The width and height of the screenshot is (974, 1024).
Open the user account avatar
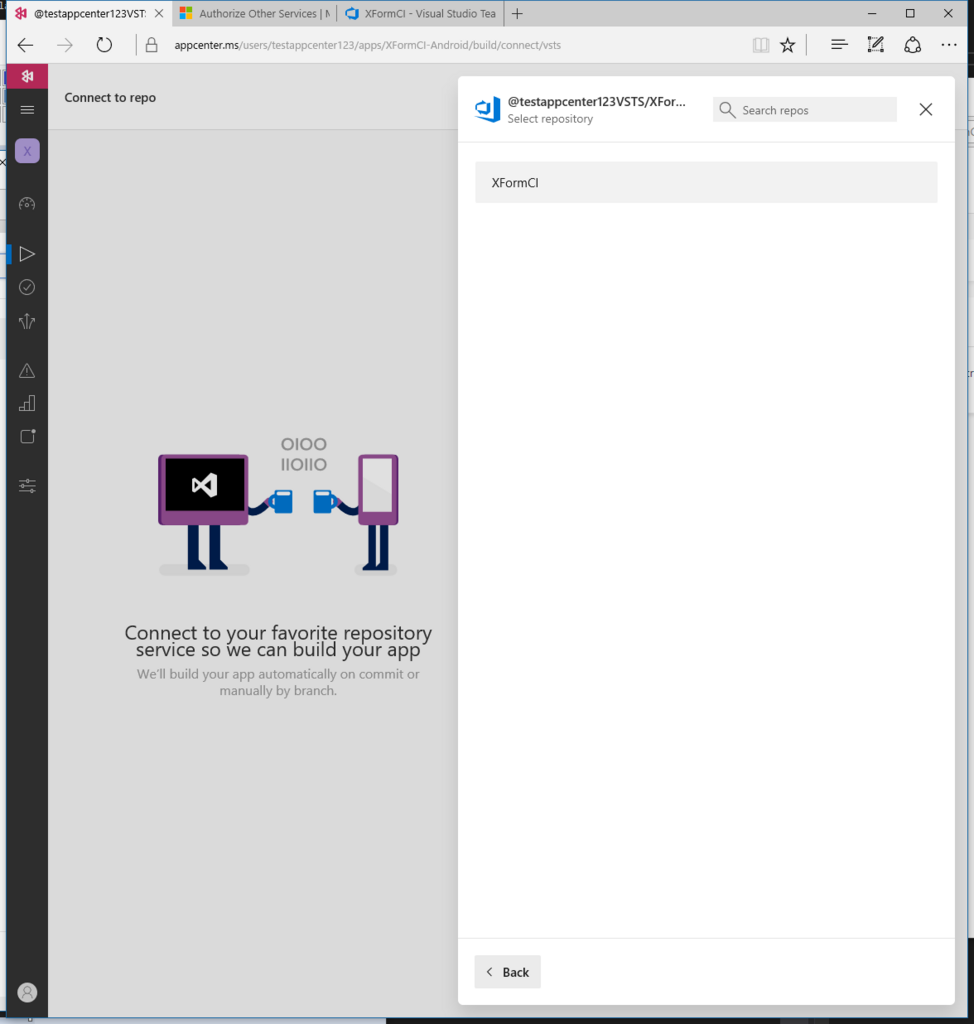point(27,993)
